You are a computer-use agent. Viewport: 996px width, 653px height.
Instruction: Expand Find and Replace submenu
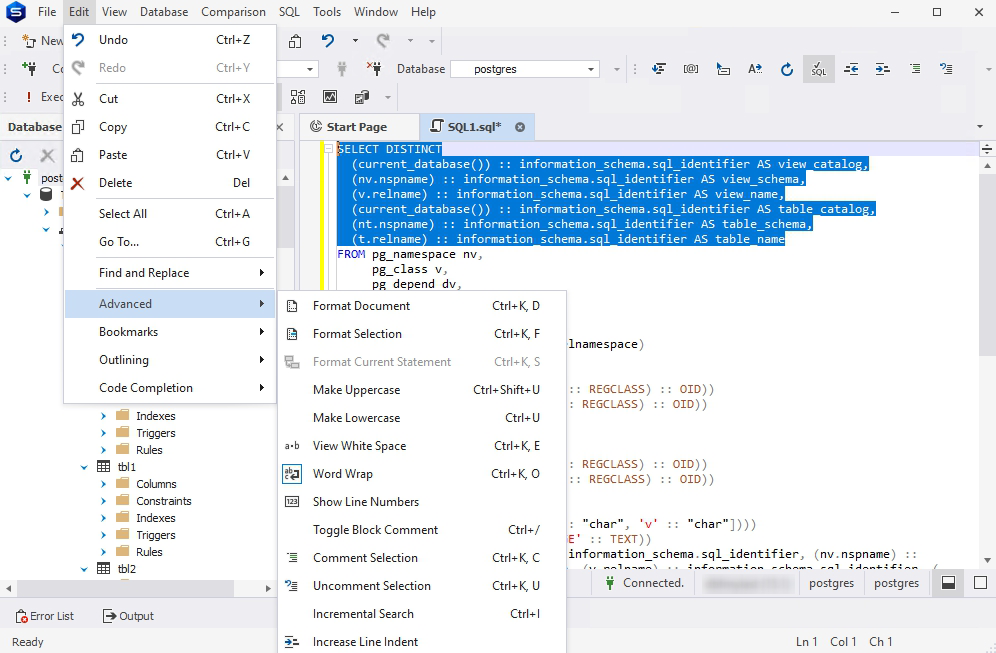pyautogui.click(x=170, y=273)
